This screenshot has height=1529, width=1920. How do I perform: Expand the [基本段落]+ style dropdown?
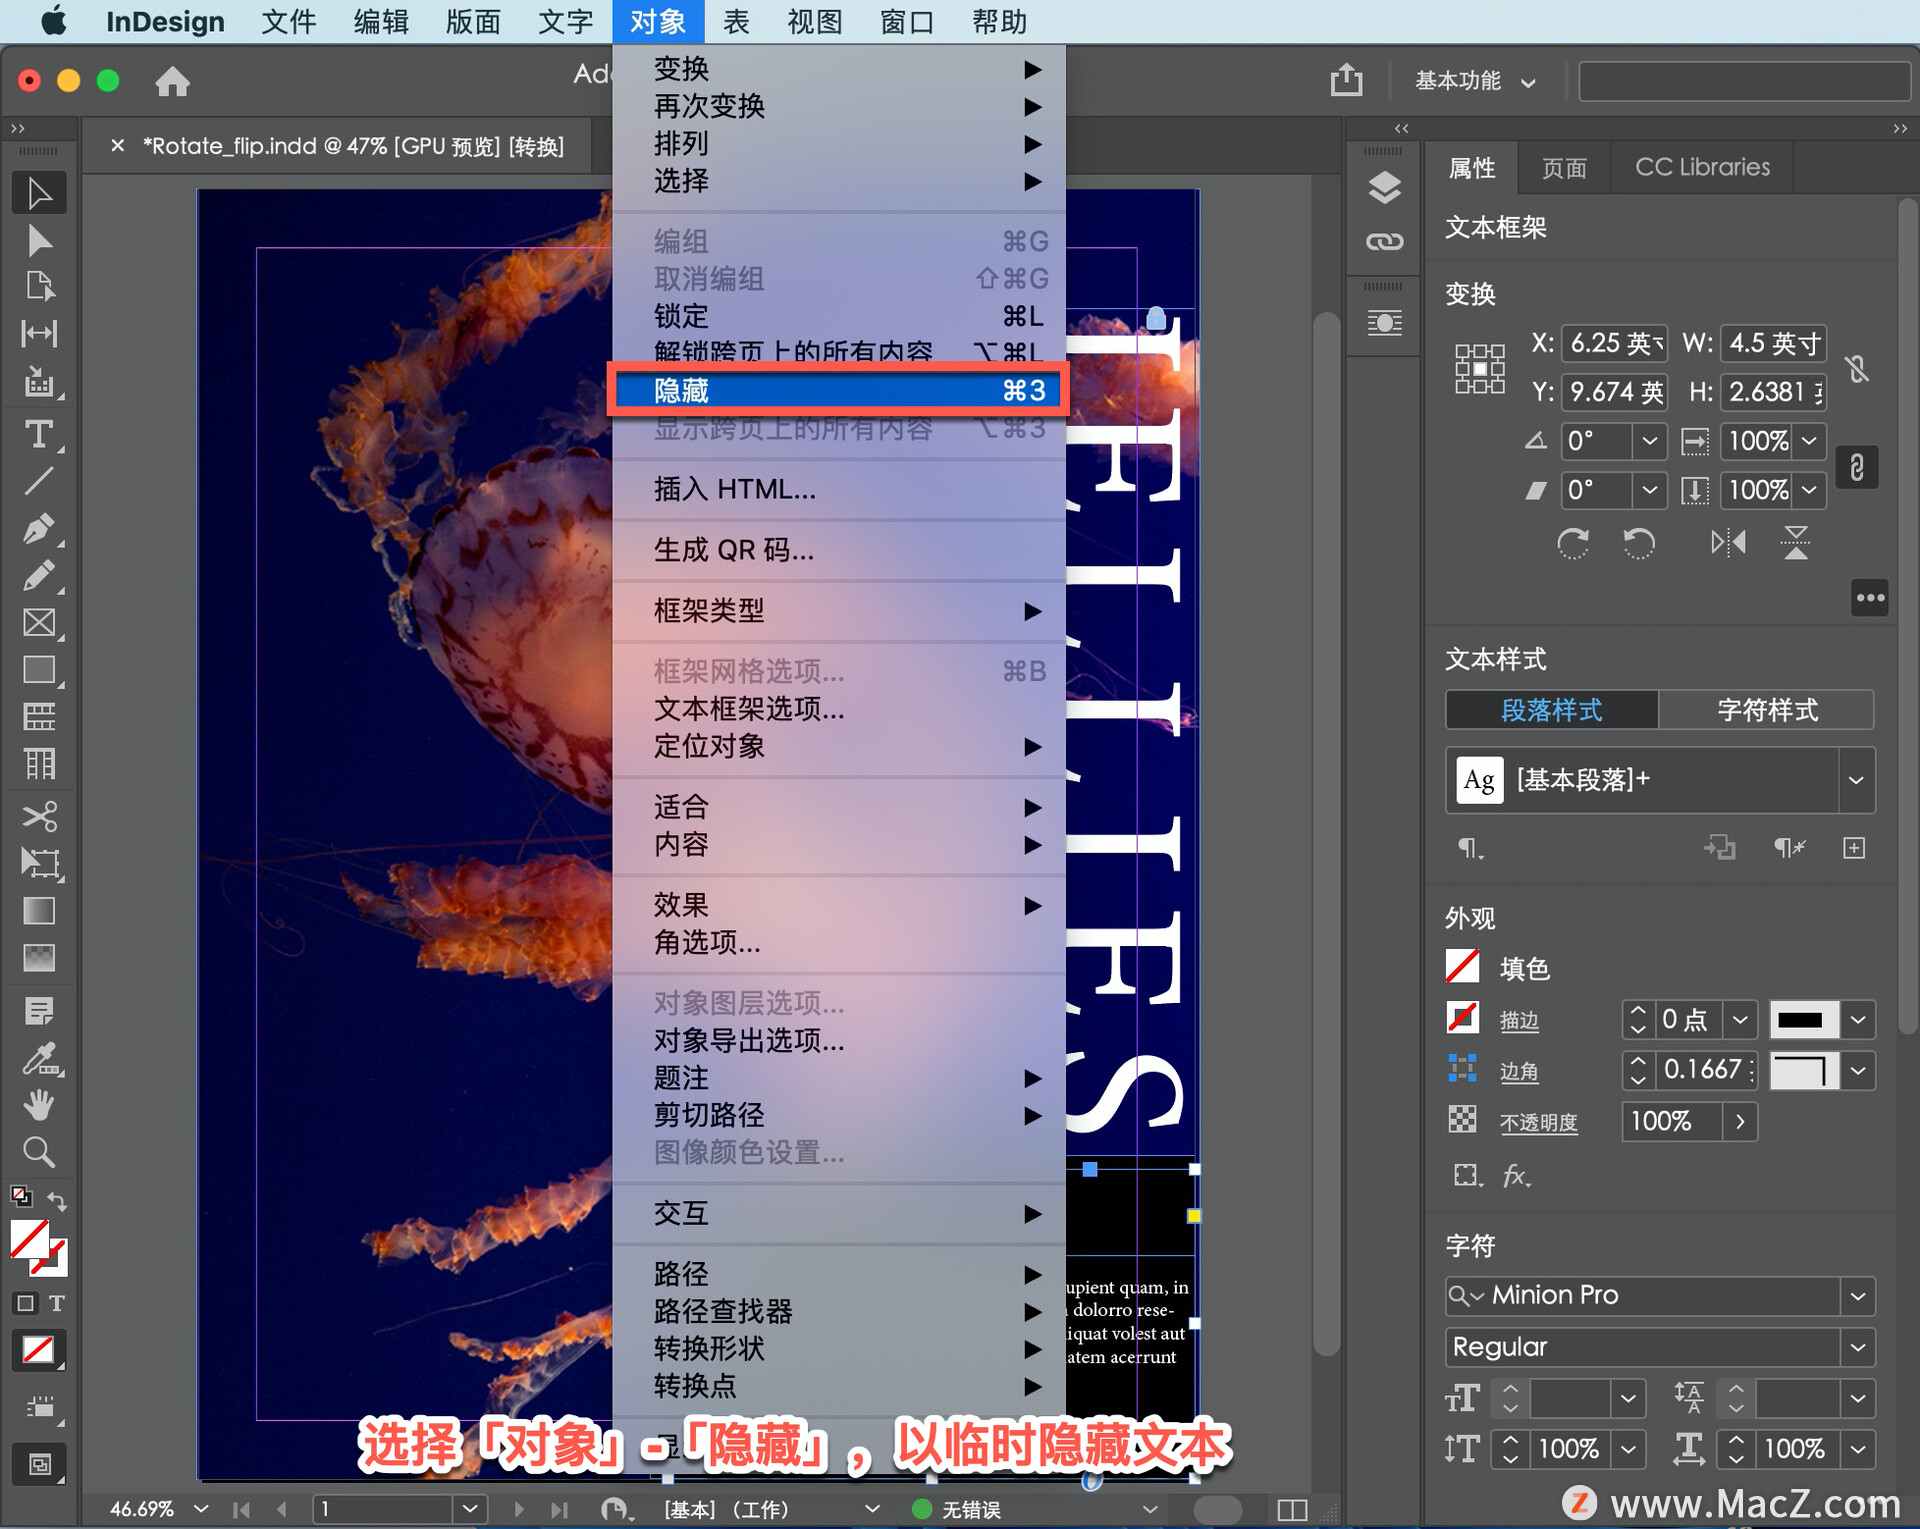click(1856, 780)
